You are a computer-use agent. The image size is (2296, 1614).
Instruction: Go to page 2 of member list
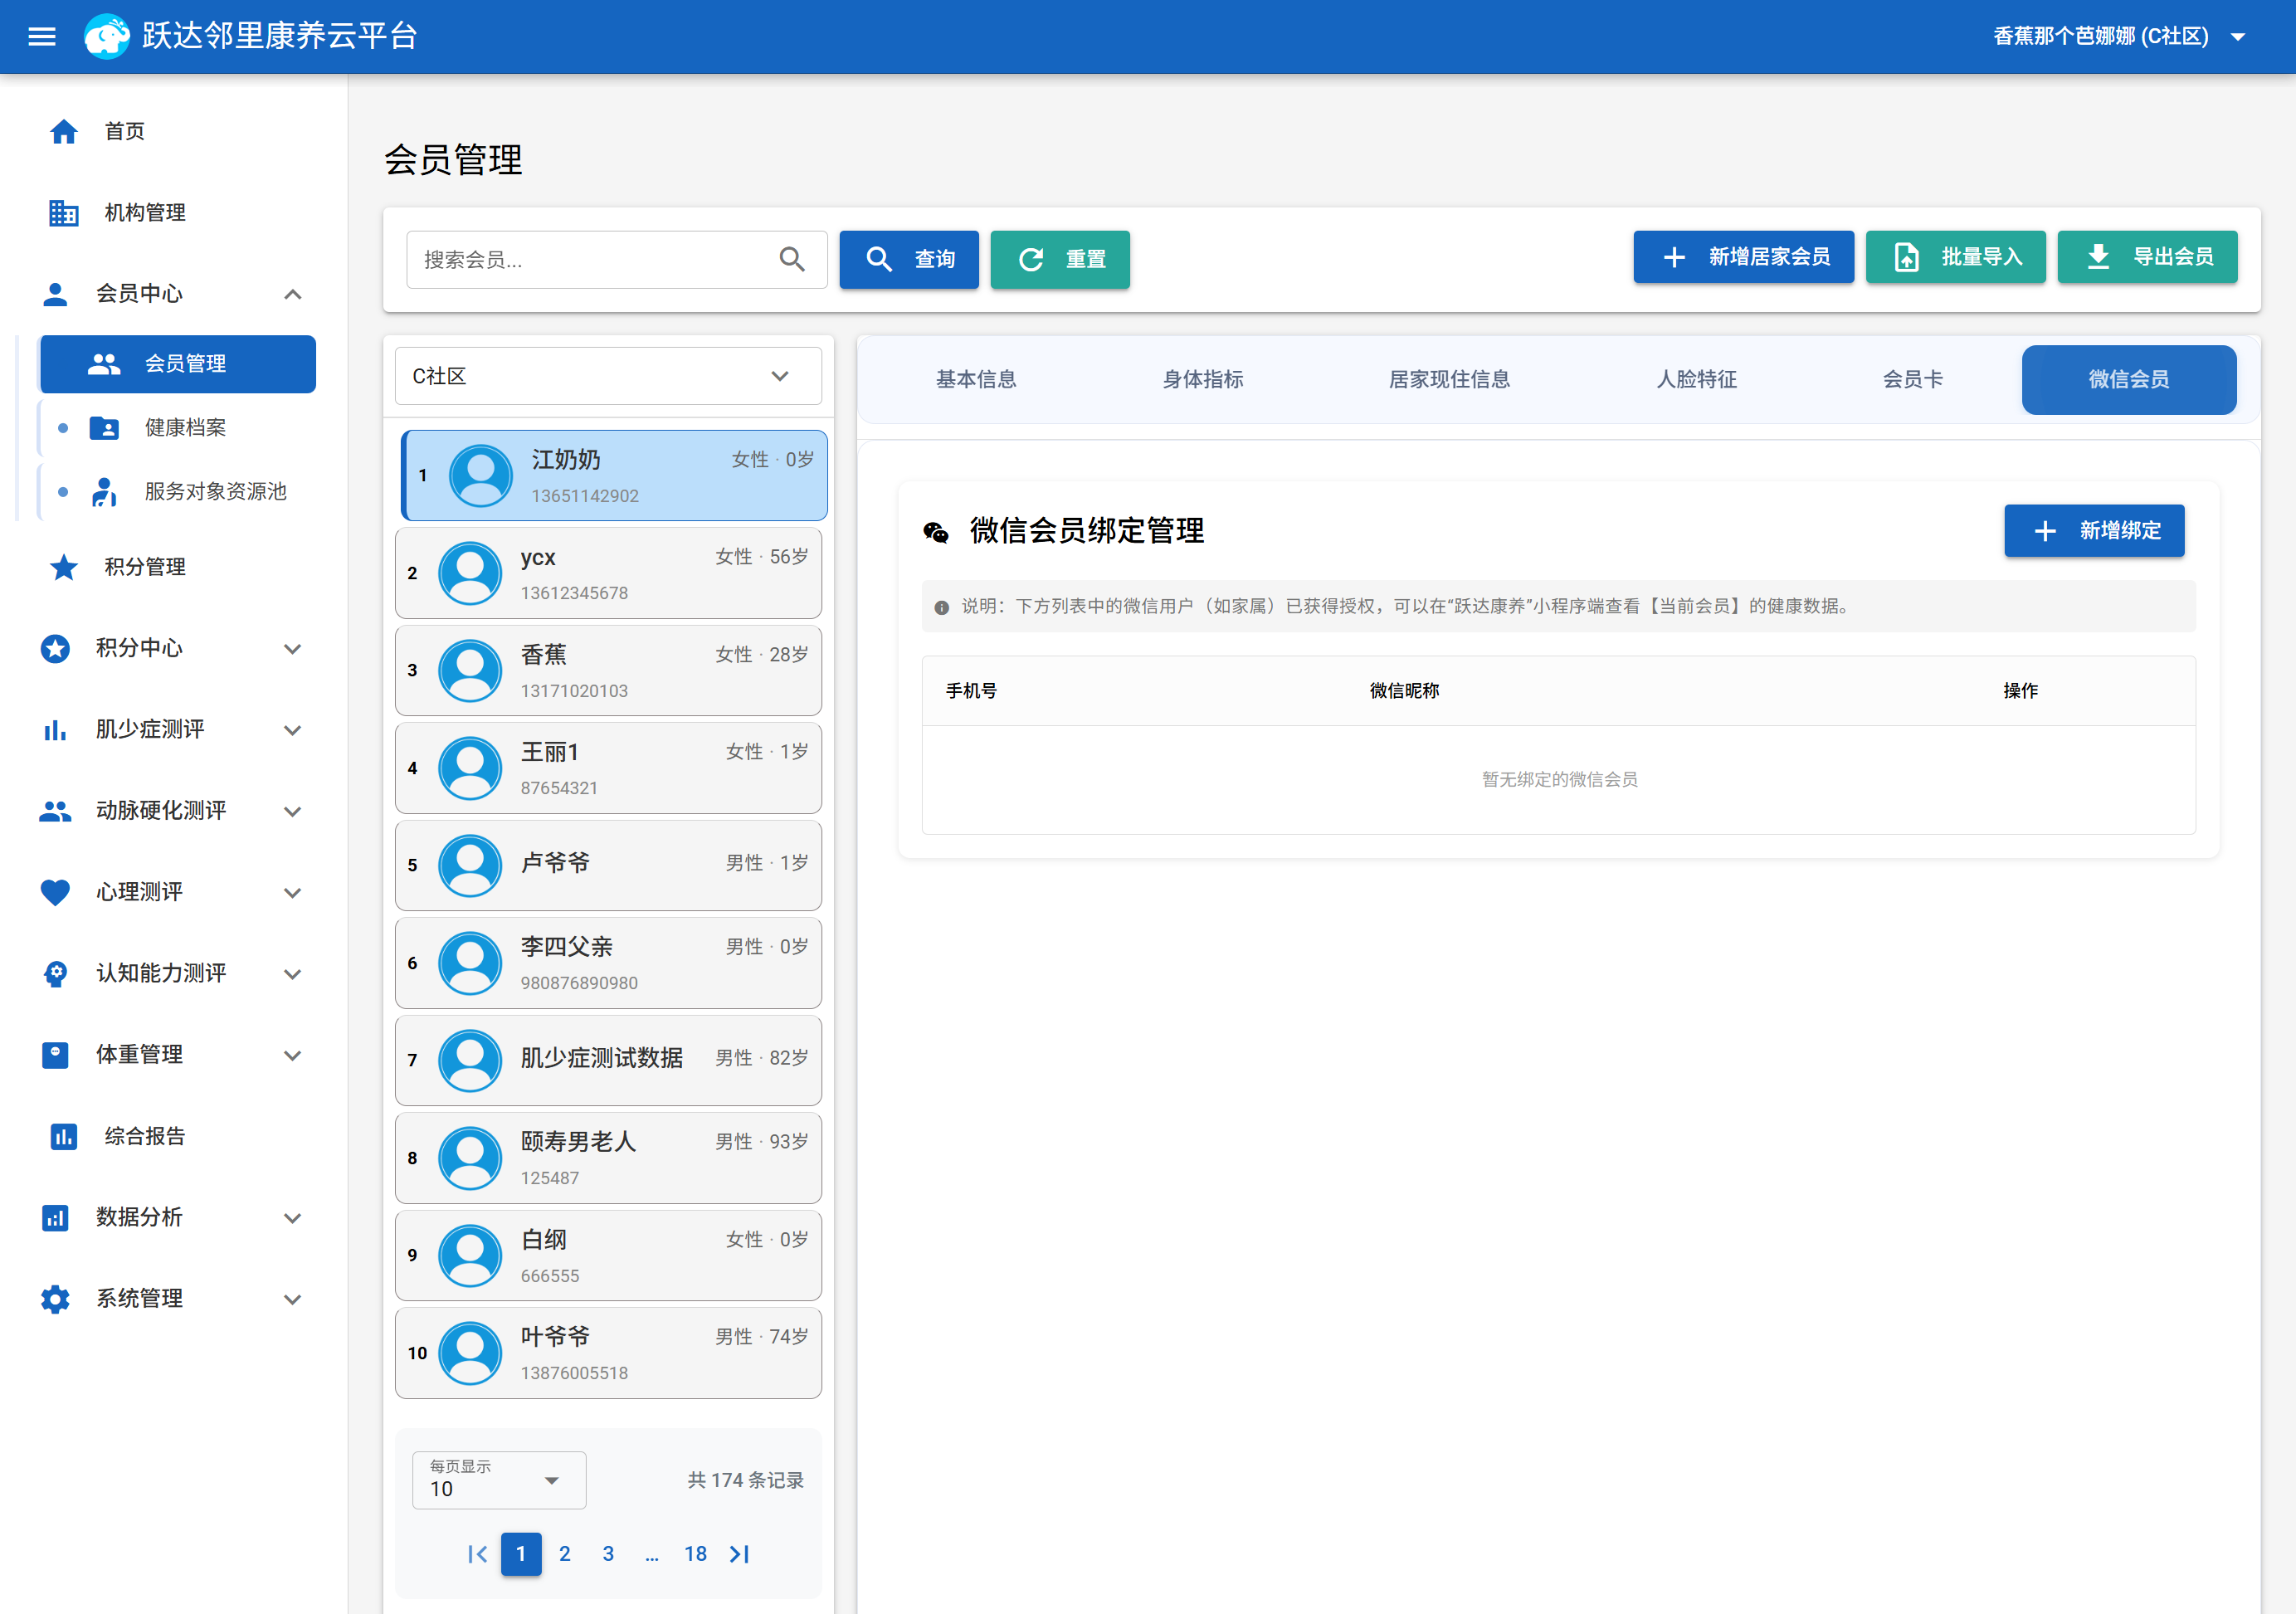click(565, 1554)
